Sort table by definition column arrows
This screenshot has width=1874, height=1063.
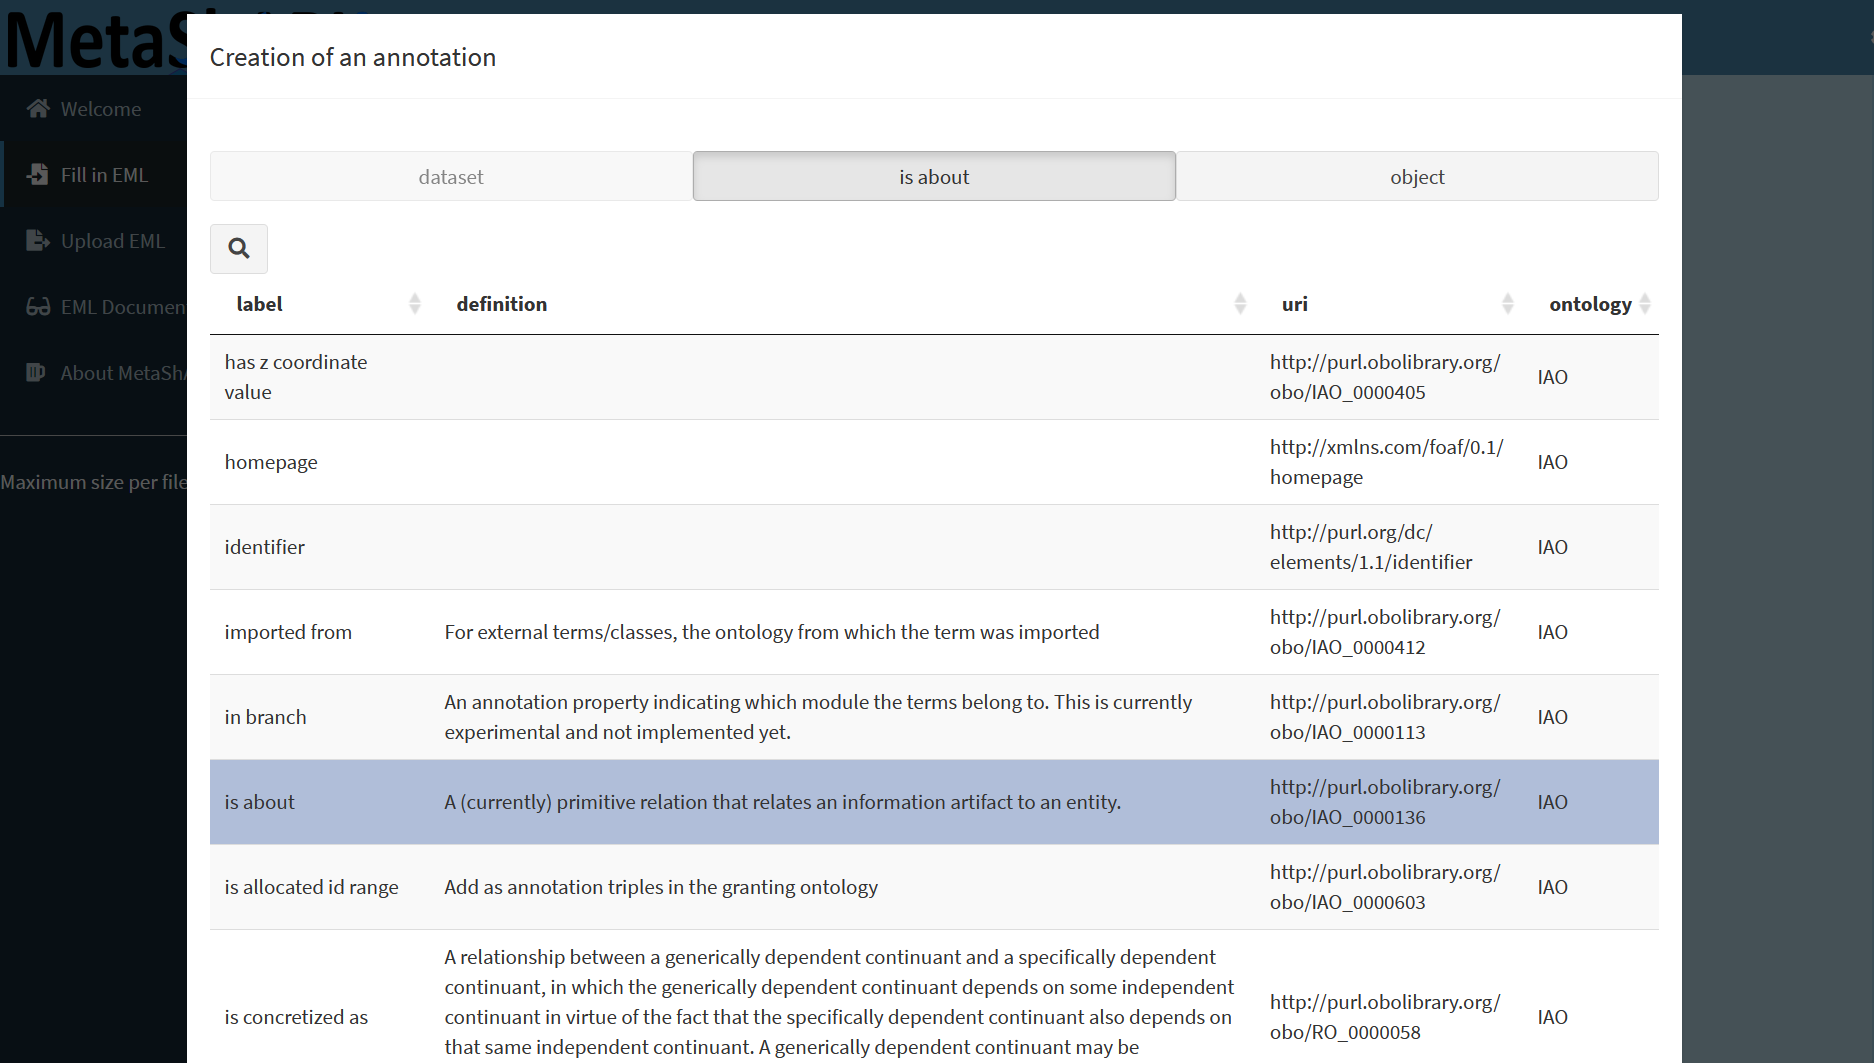[x=1240, y=304]
